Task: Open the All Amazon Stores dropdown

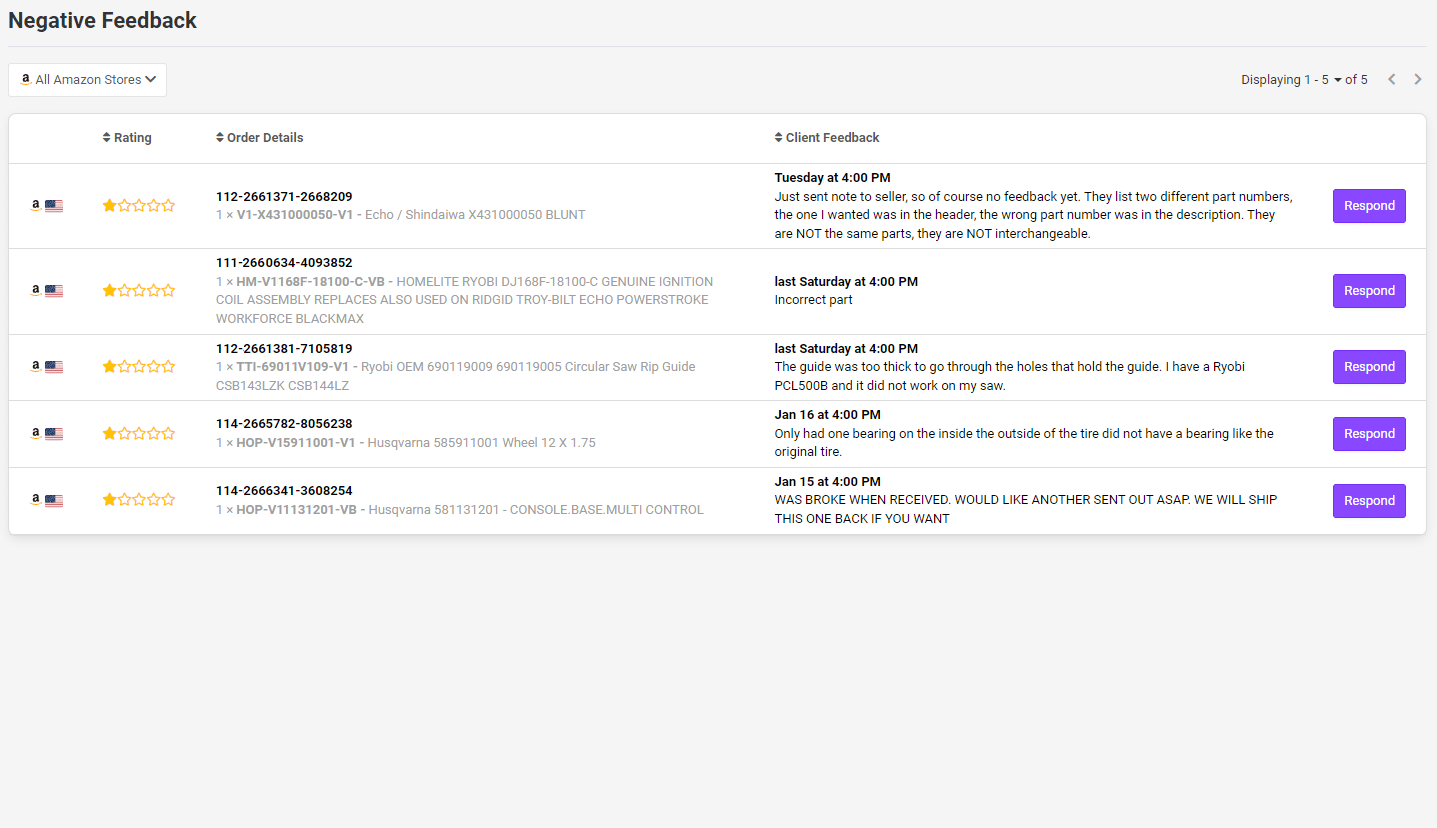Action: coord(88,80)
